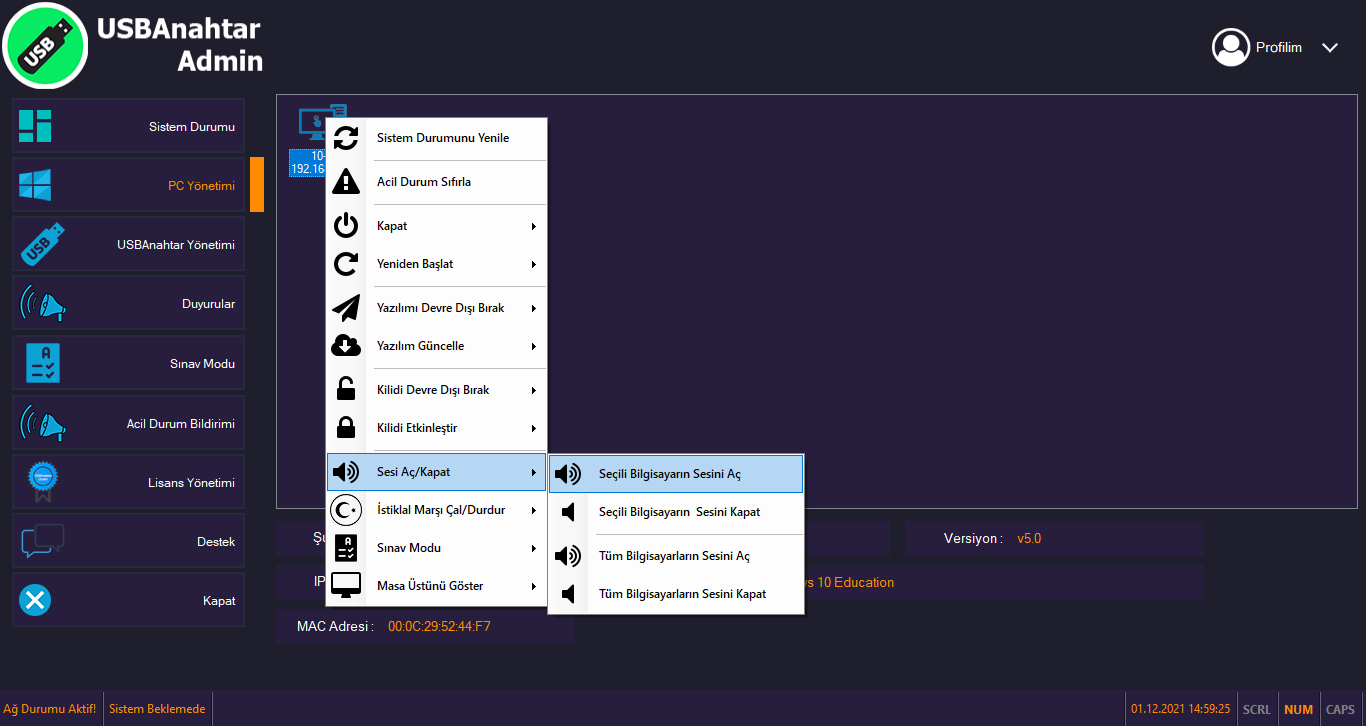Mute the selected computer via Sesini Kapat
Image resolution: width=1366 pixels, height=726 pixels.
click(x=678, y=512)
